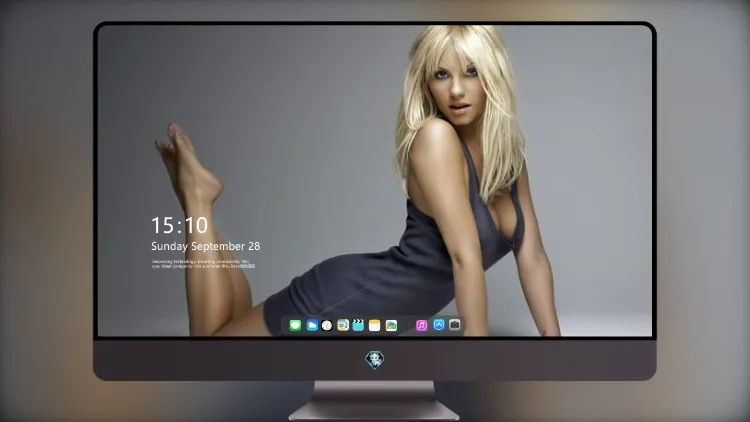This screenshot has width=750, height=422.
Task: Open the green Messages app in dock
Action: (x=295, y=325)
